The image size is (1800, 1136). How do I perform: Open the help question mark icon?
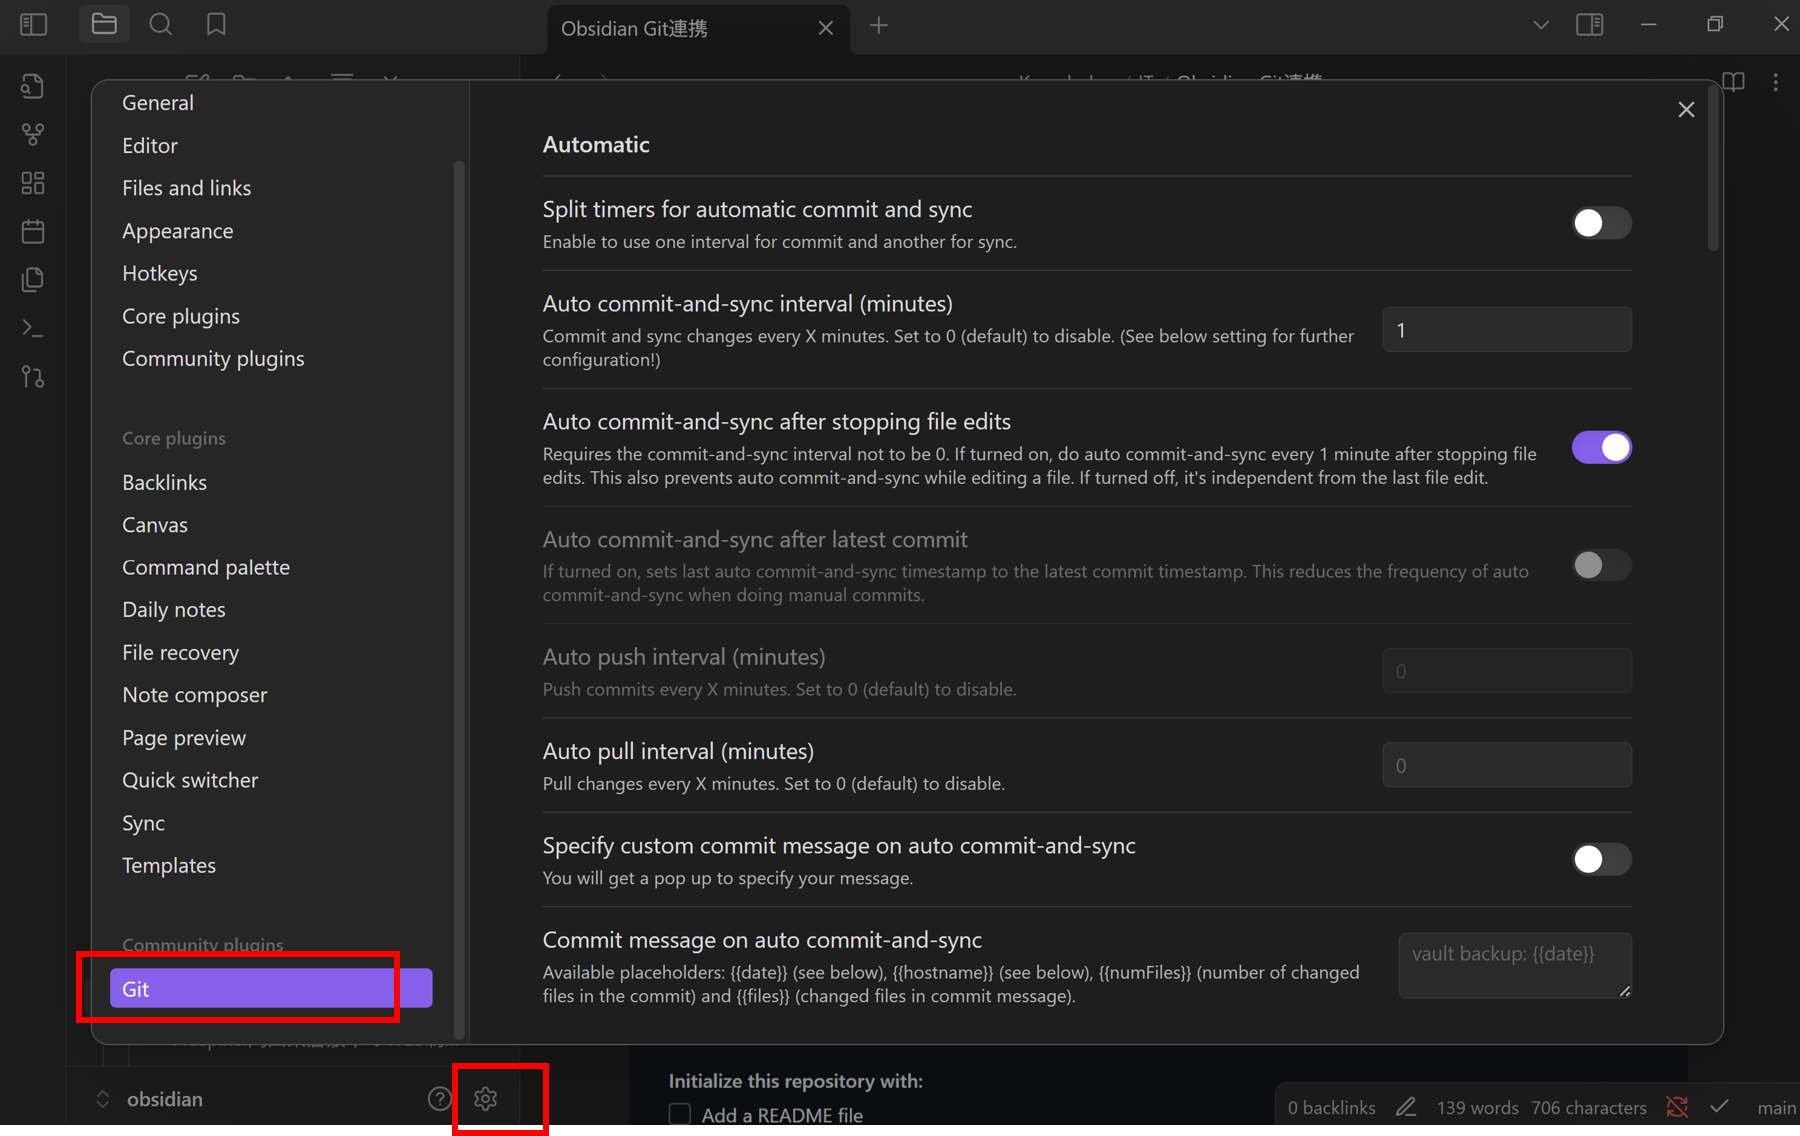click(x=439, y=1099)
